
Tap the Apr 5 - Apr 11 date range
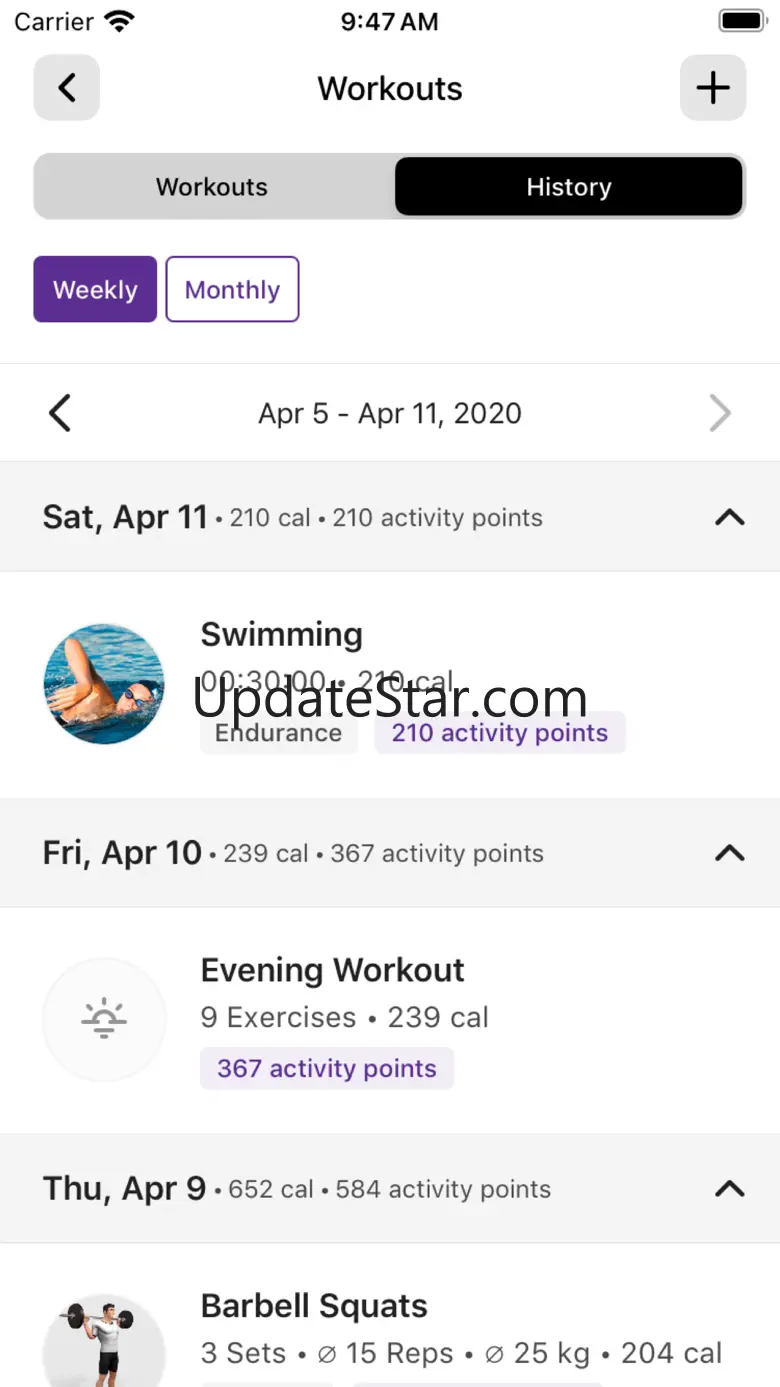[390, 413]
